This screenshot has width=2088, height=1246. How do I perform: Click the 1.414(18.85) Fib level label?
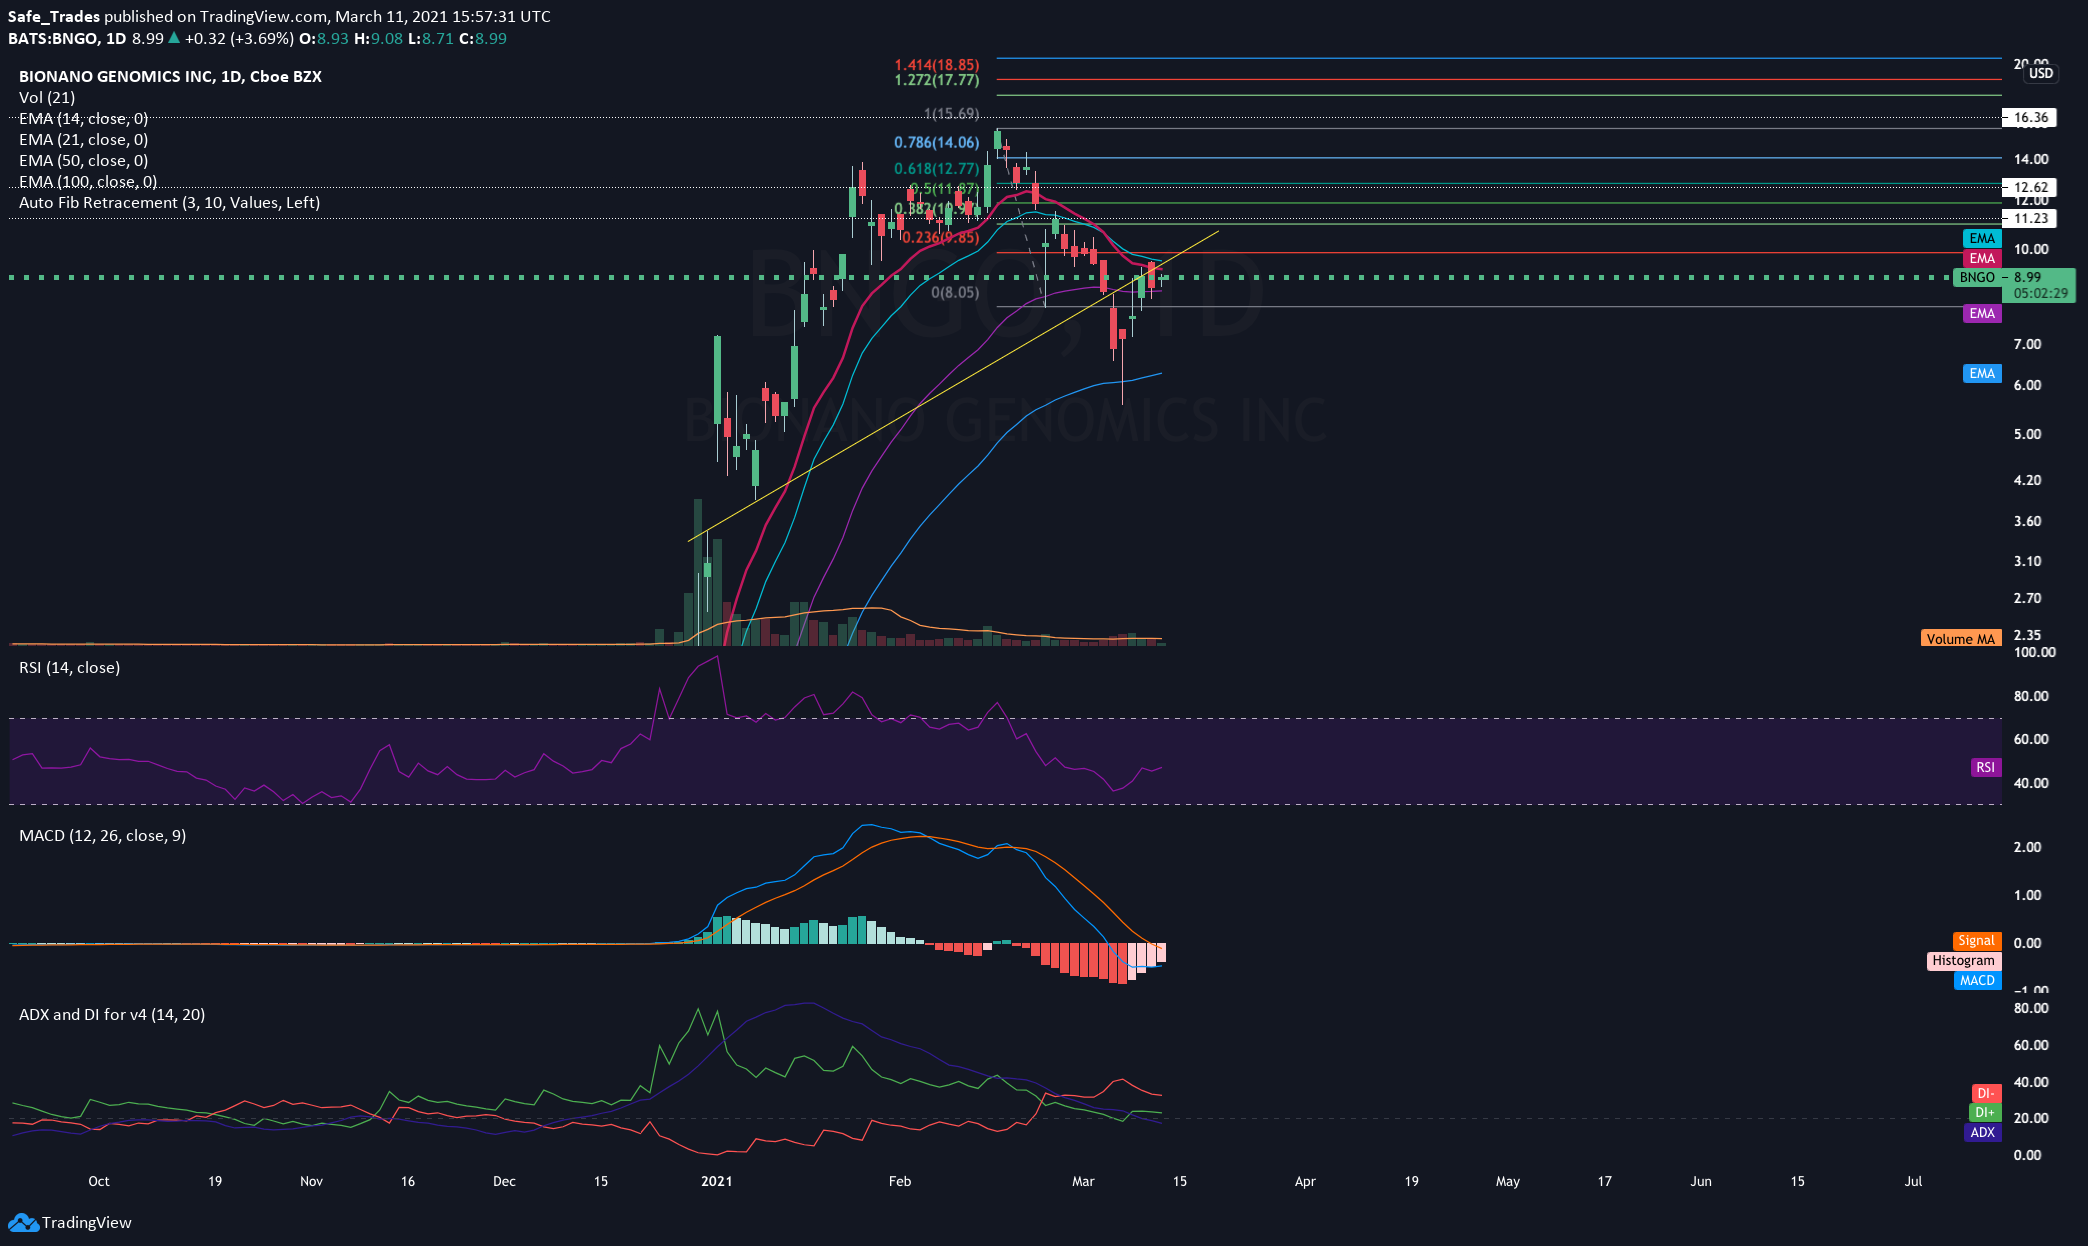click(x=937, y=65)
